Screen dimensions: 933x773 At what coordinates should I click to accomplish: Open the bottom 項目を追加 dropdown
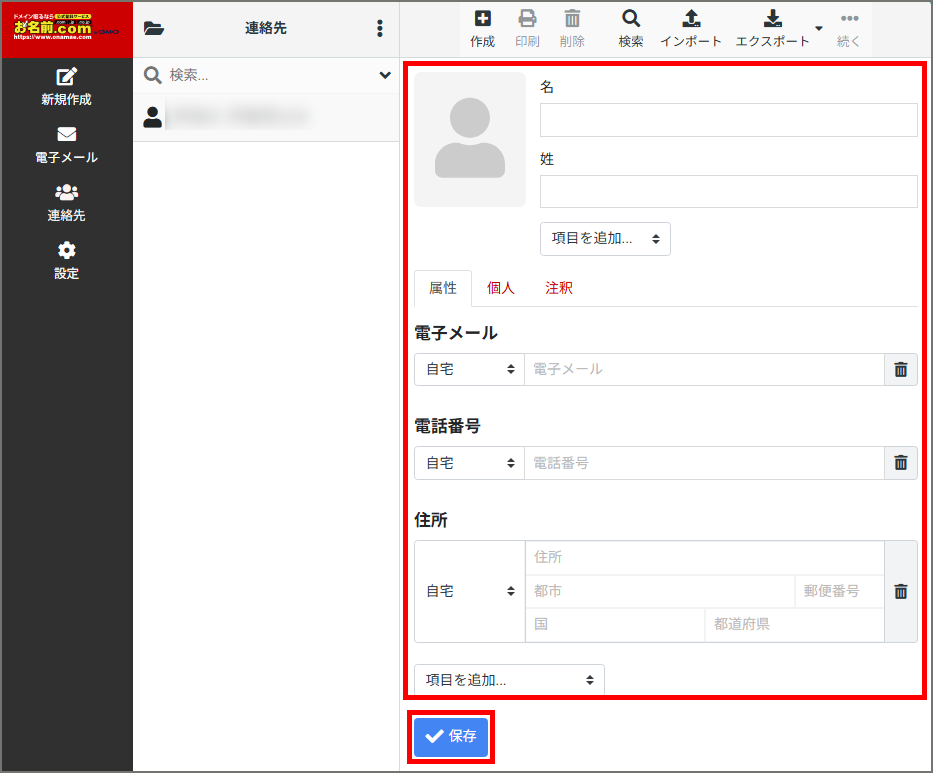[509, 680]
